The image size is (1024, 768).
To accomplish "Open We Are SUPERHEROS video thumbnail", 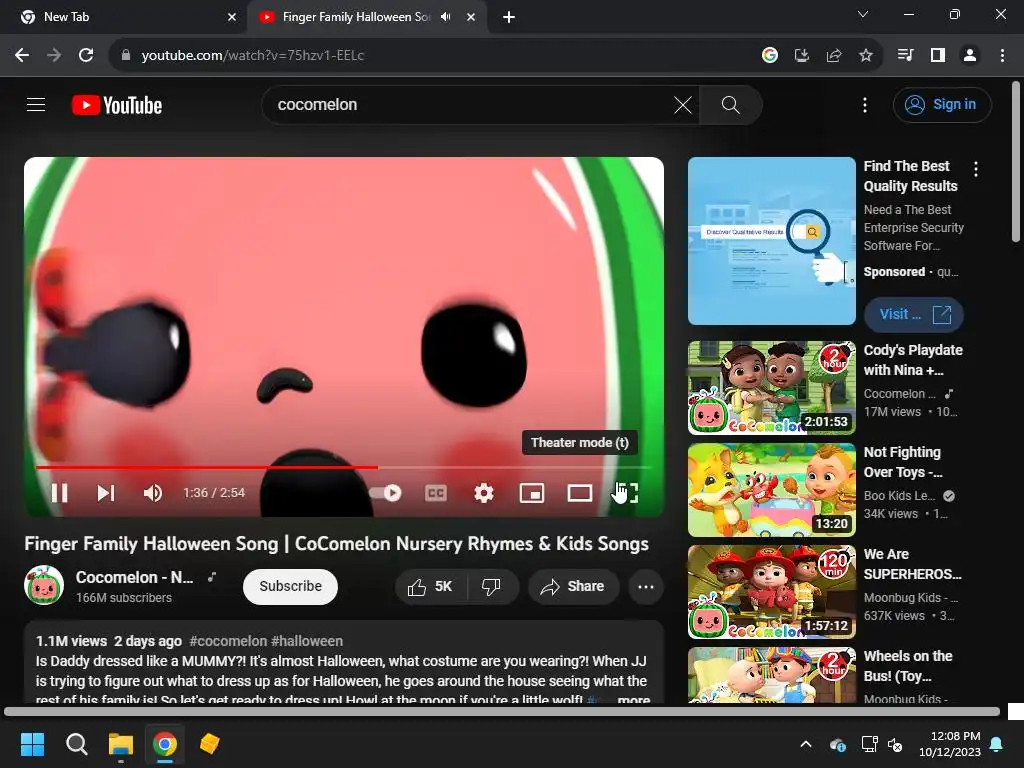I will tap(771, 592).
